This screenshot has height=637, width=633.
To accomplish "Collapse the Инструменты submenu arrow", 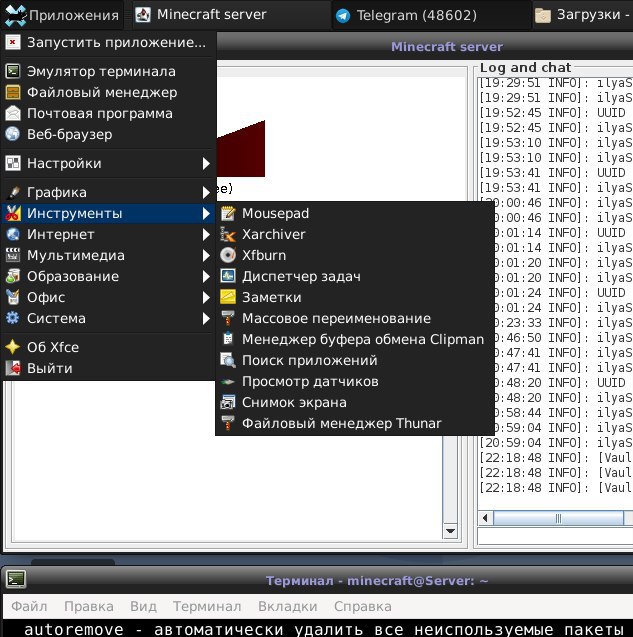I will (x=206, y=213).
